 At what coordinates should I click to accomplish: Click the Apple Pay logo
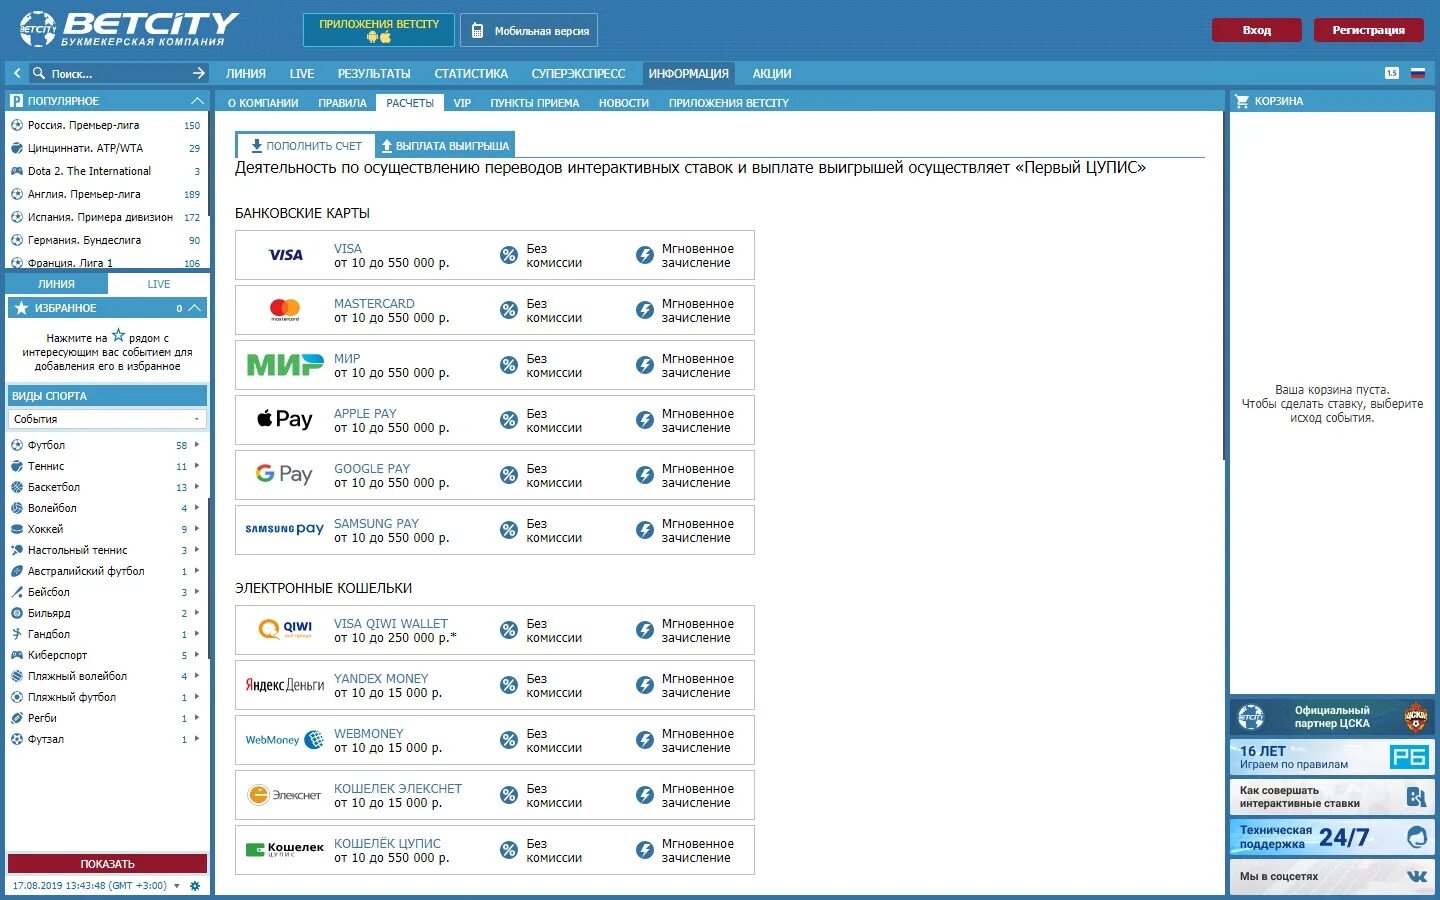click(x=285, y=419)
